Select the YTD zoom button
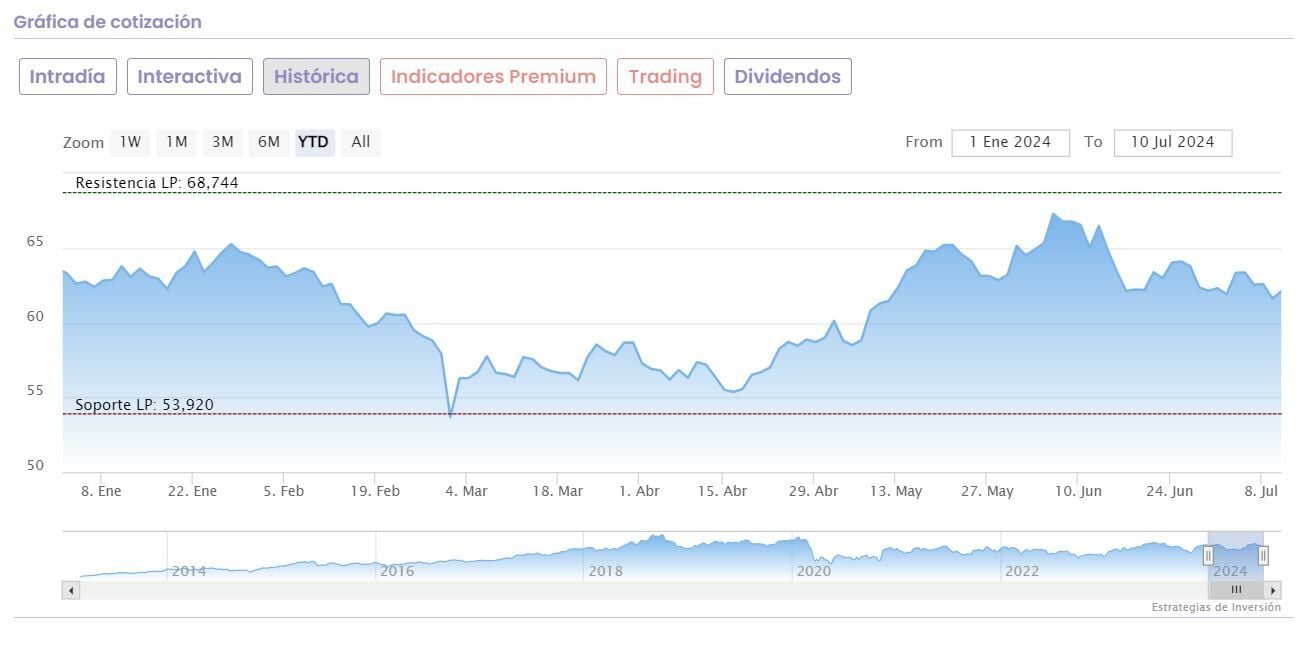The width and height of the screenshot is (1305, 648). click(313, 142)
